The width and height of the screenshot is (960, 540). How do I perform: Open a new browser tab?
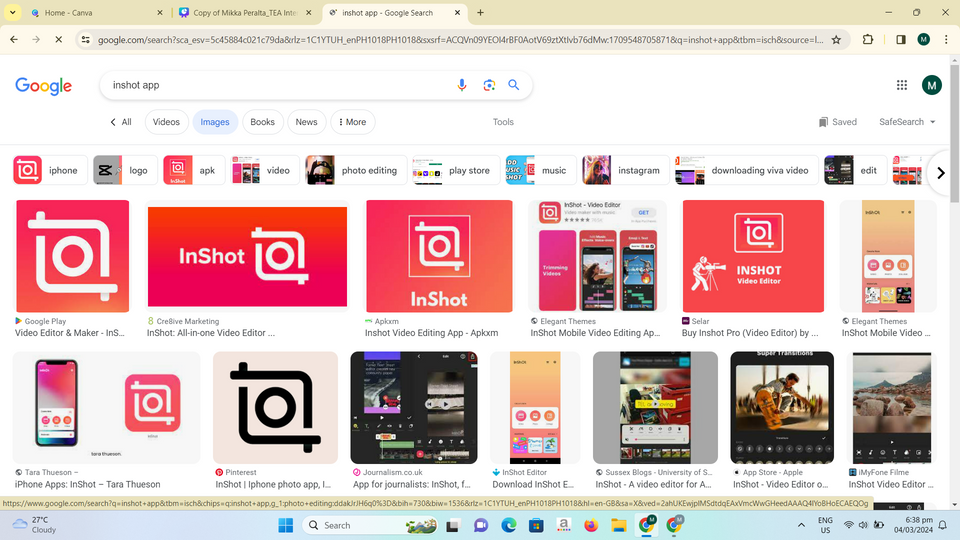tap(480, 12)
